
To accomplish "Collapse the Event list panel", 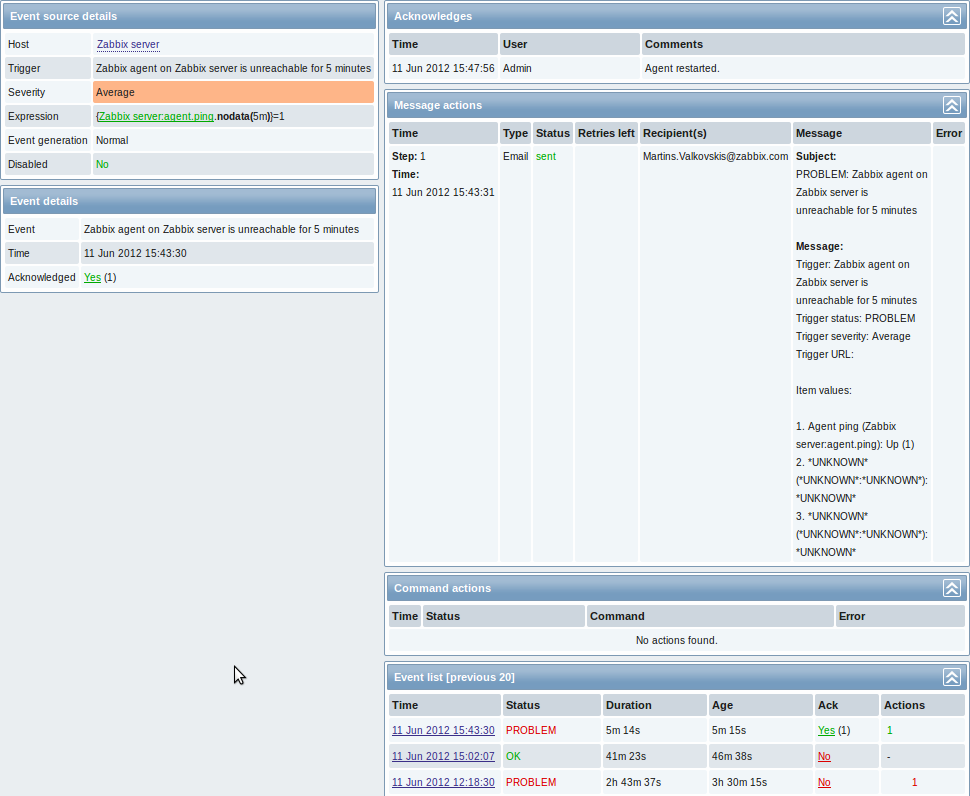I will tap(951, 677).
